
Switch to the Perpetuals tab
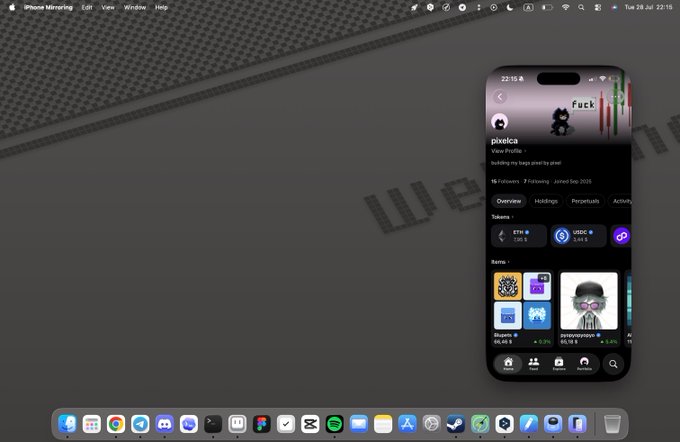(x=585, y=201)
